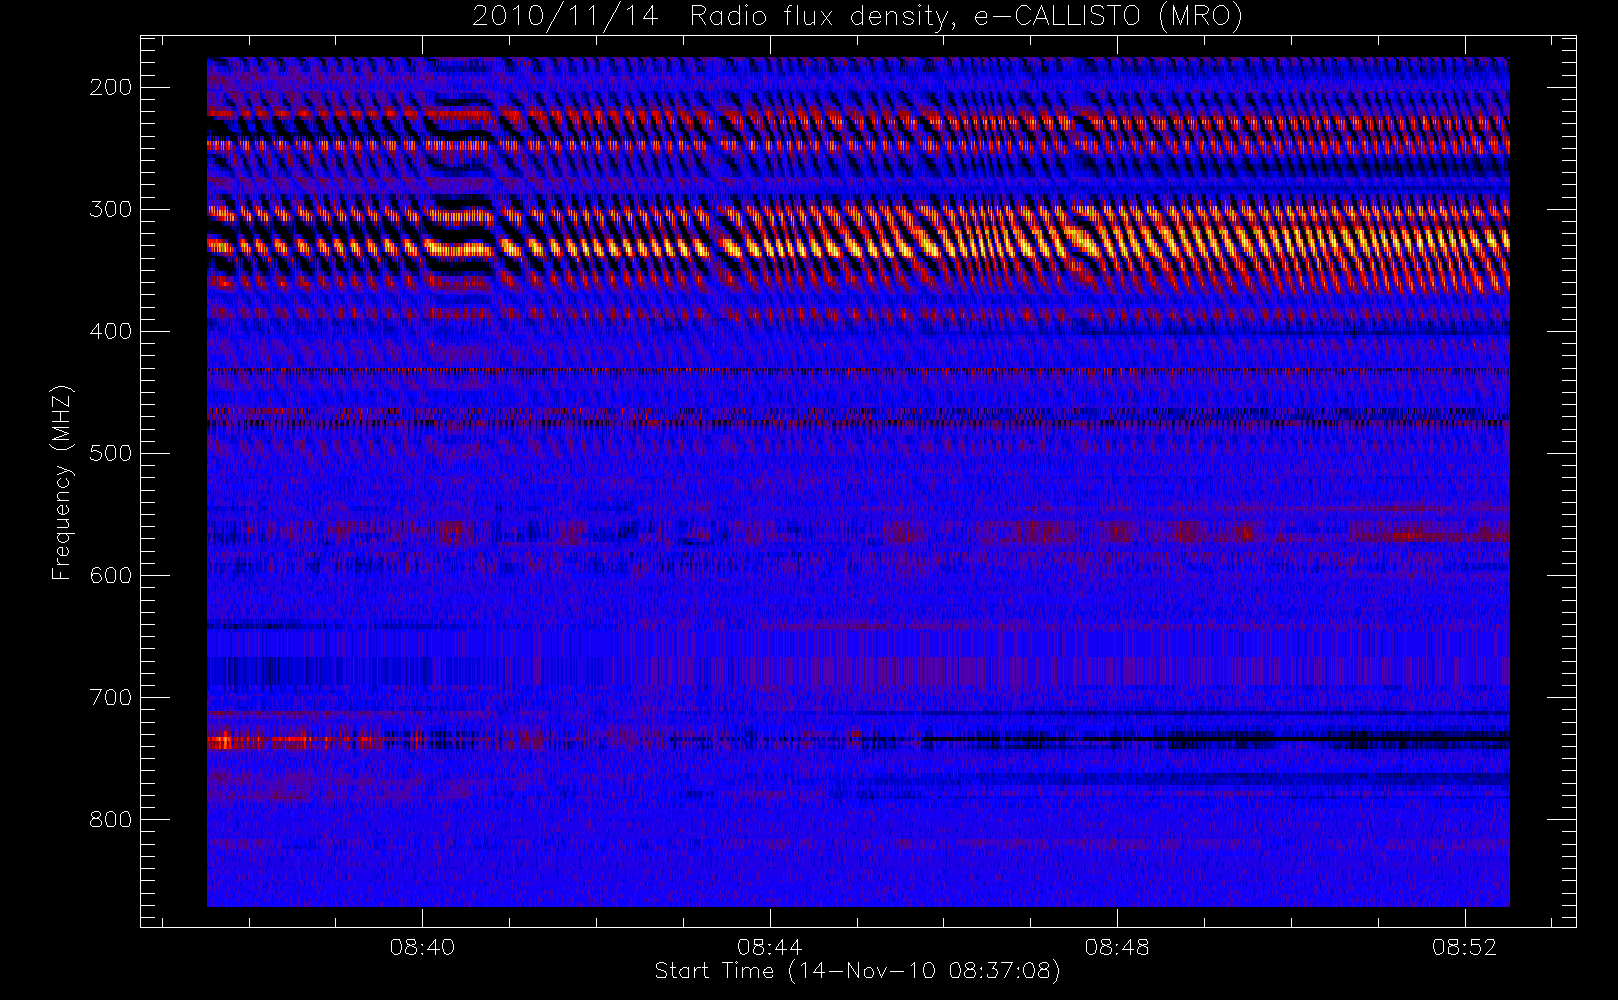
Task: Click the 200 frequency tick label
Action: [x=110, y=87]
